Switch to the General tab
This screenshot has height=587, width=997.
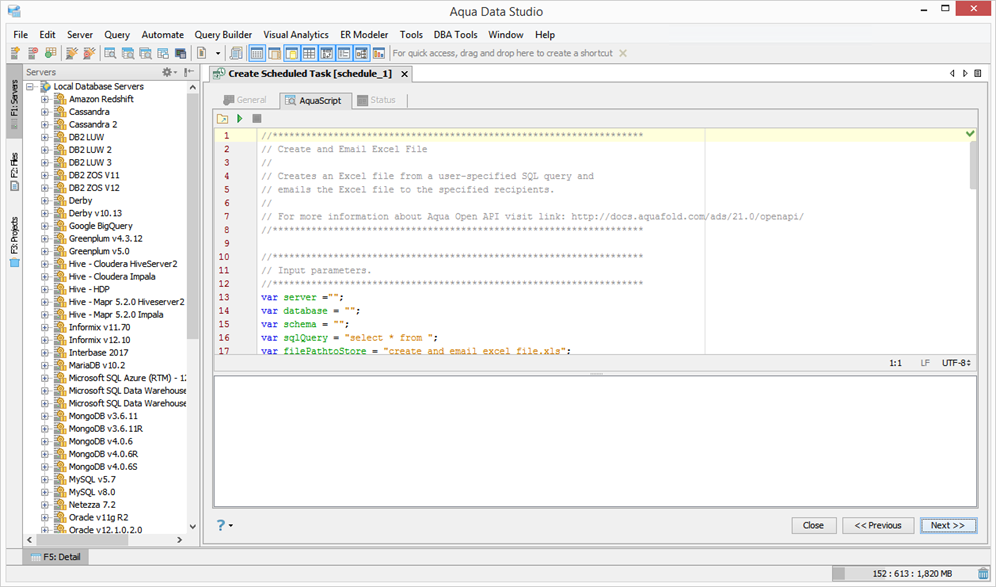coord(245,100)
